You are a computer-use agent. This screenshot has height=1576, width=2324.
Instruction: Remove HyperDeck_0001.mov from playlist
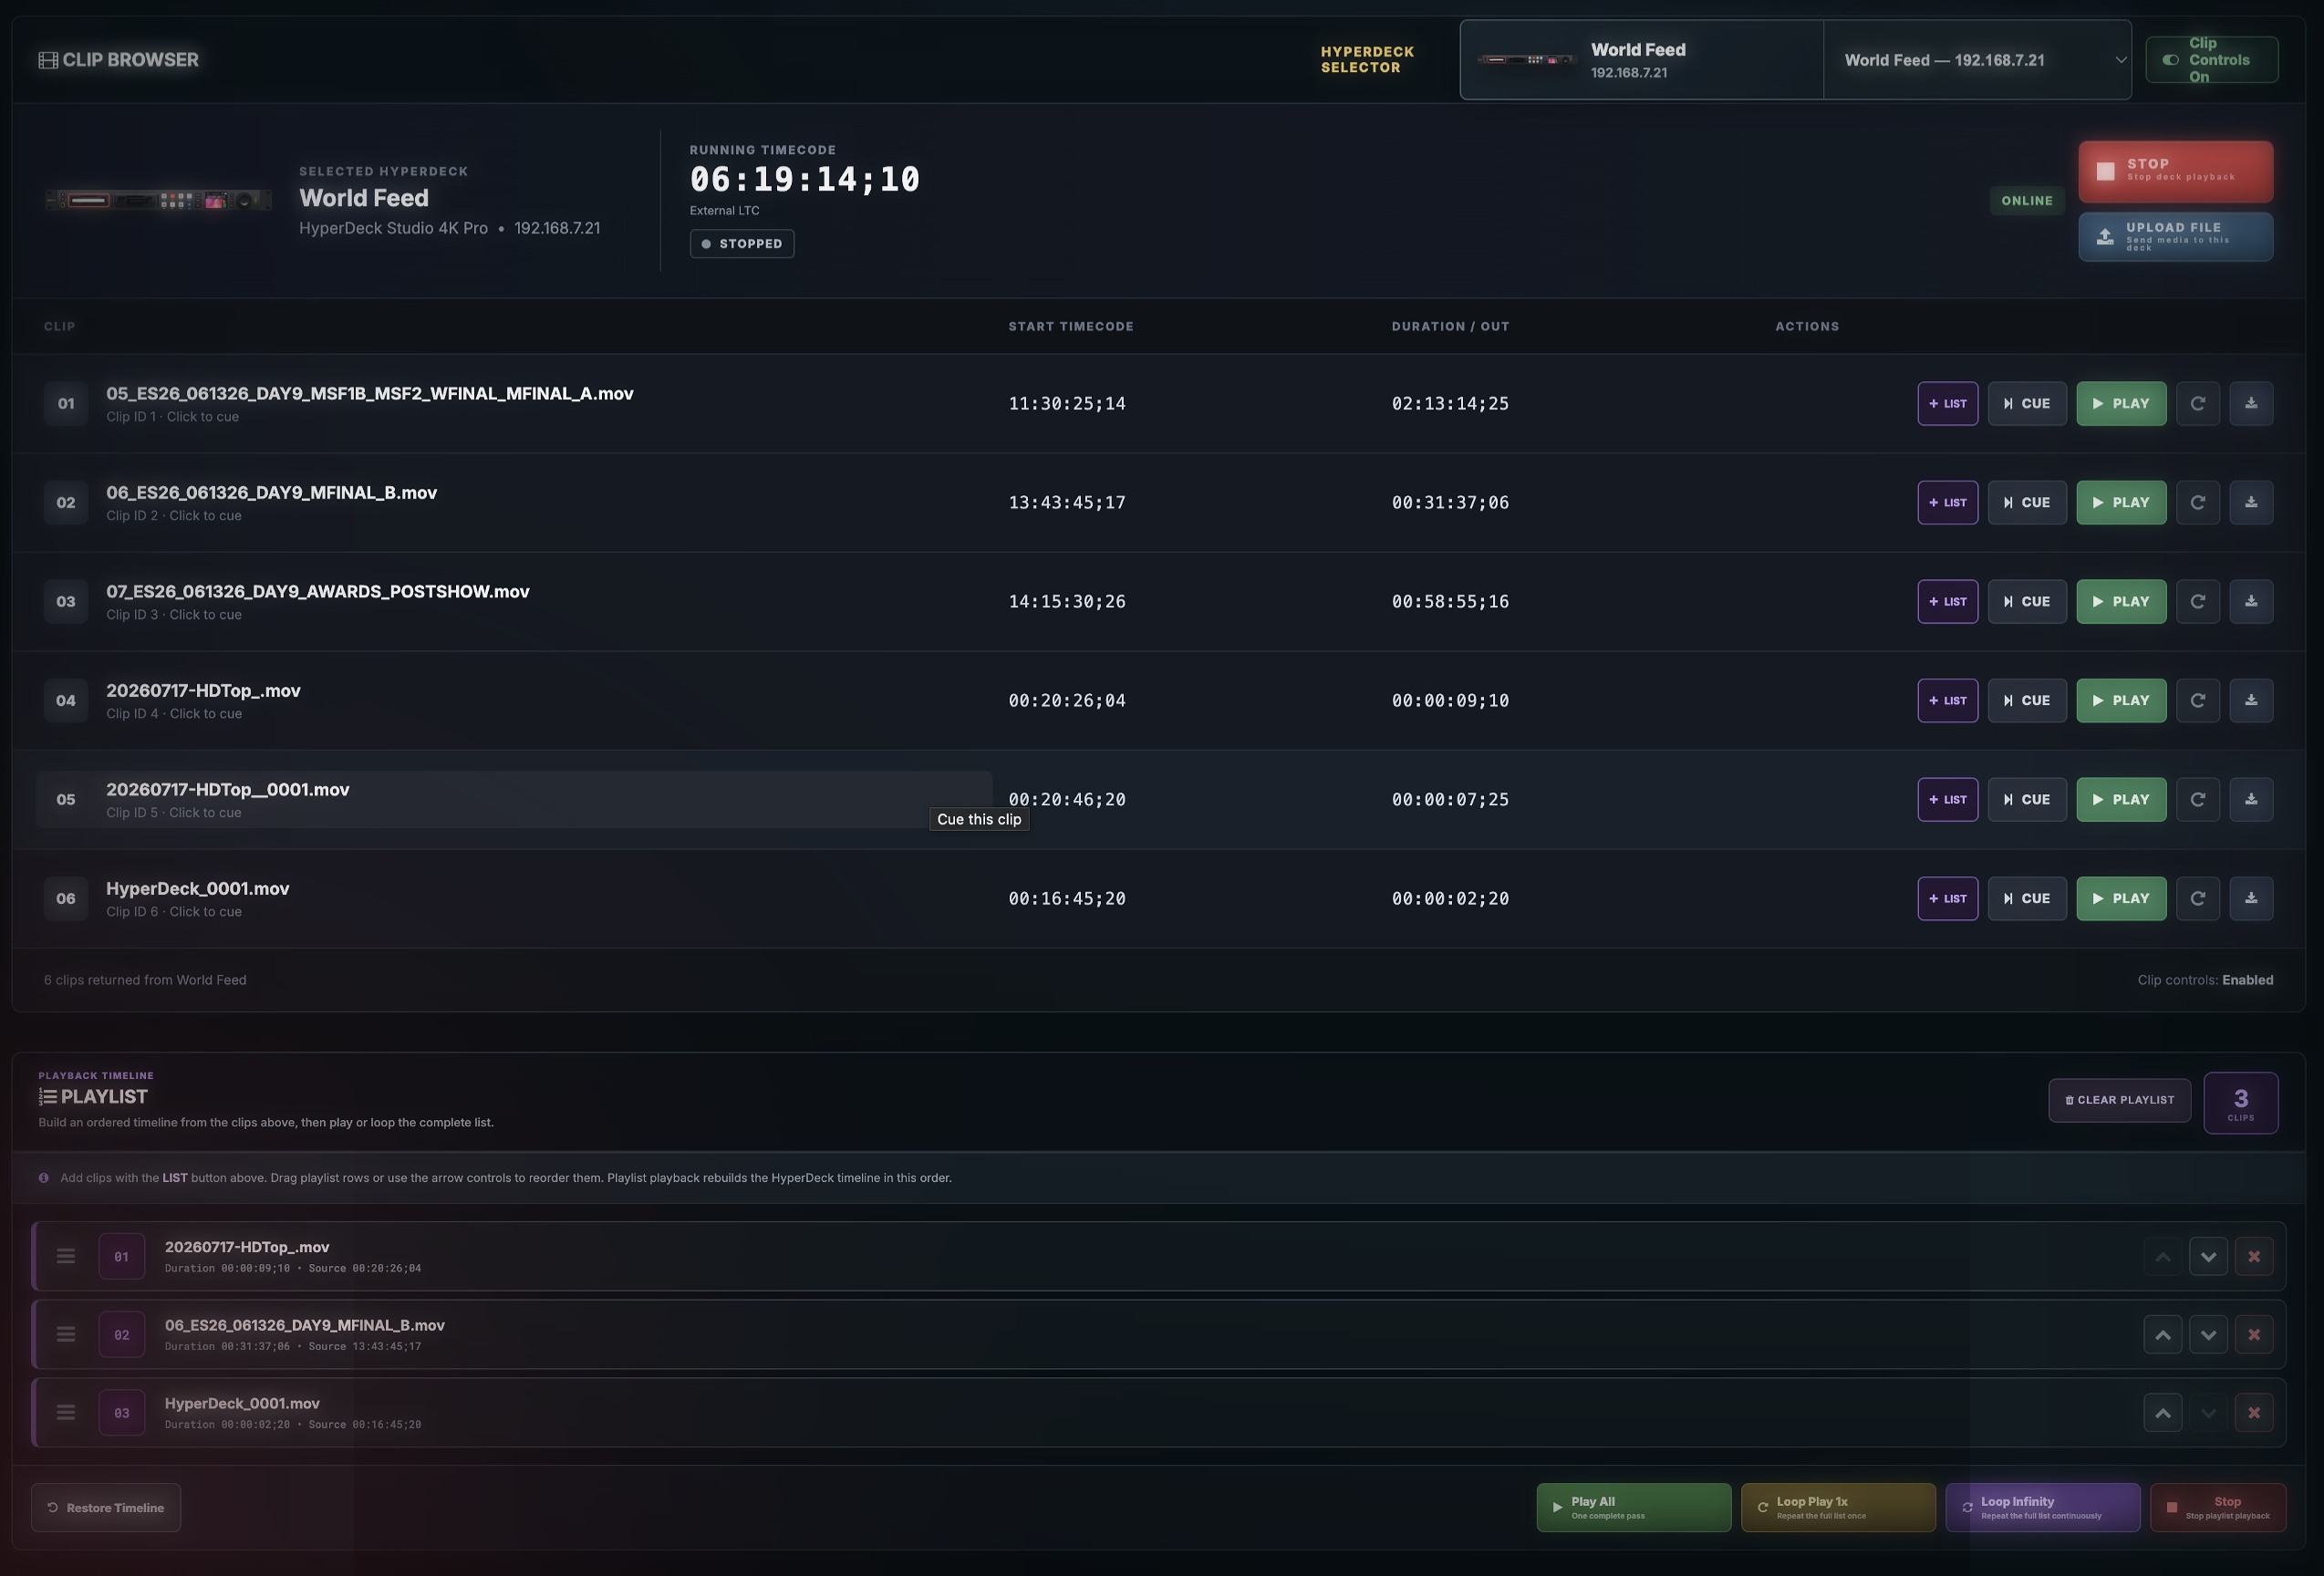2254,1413
